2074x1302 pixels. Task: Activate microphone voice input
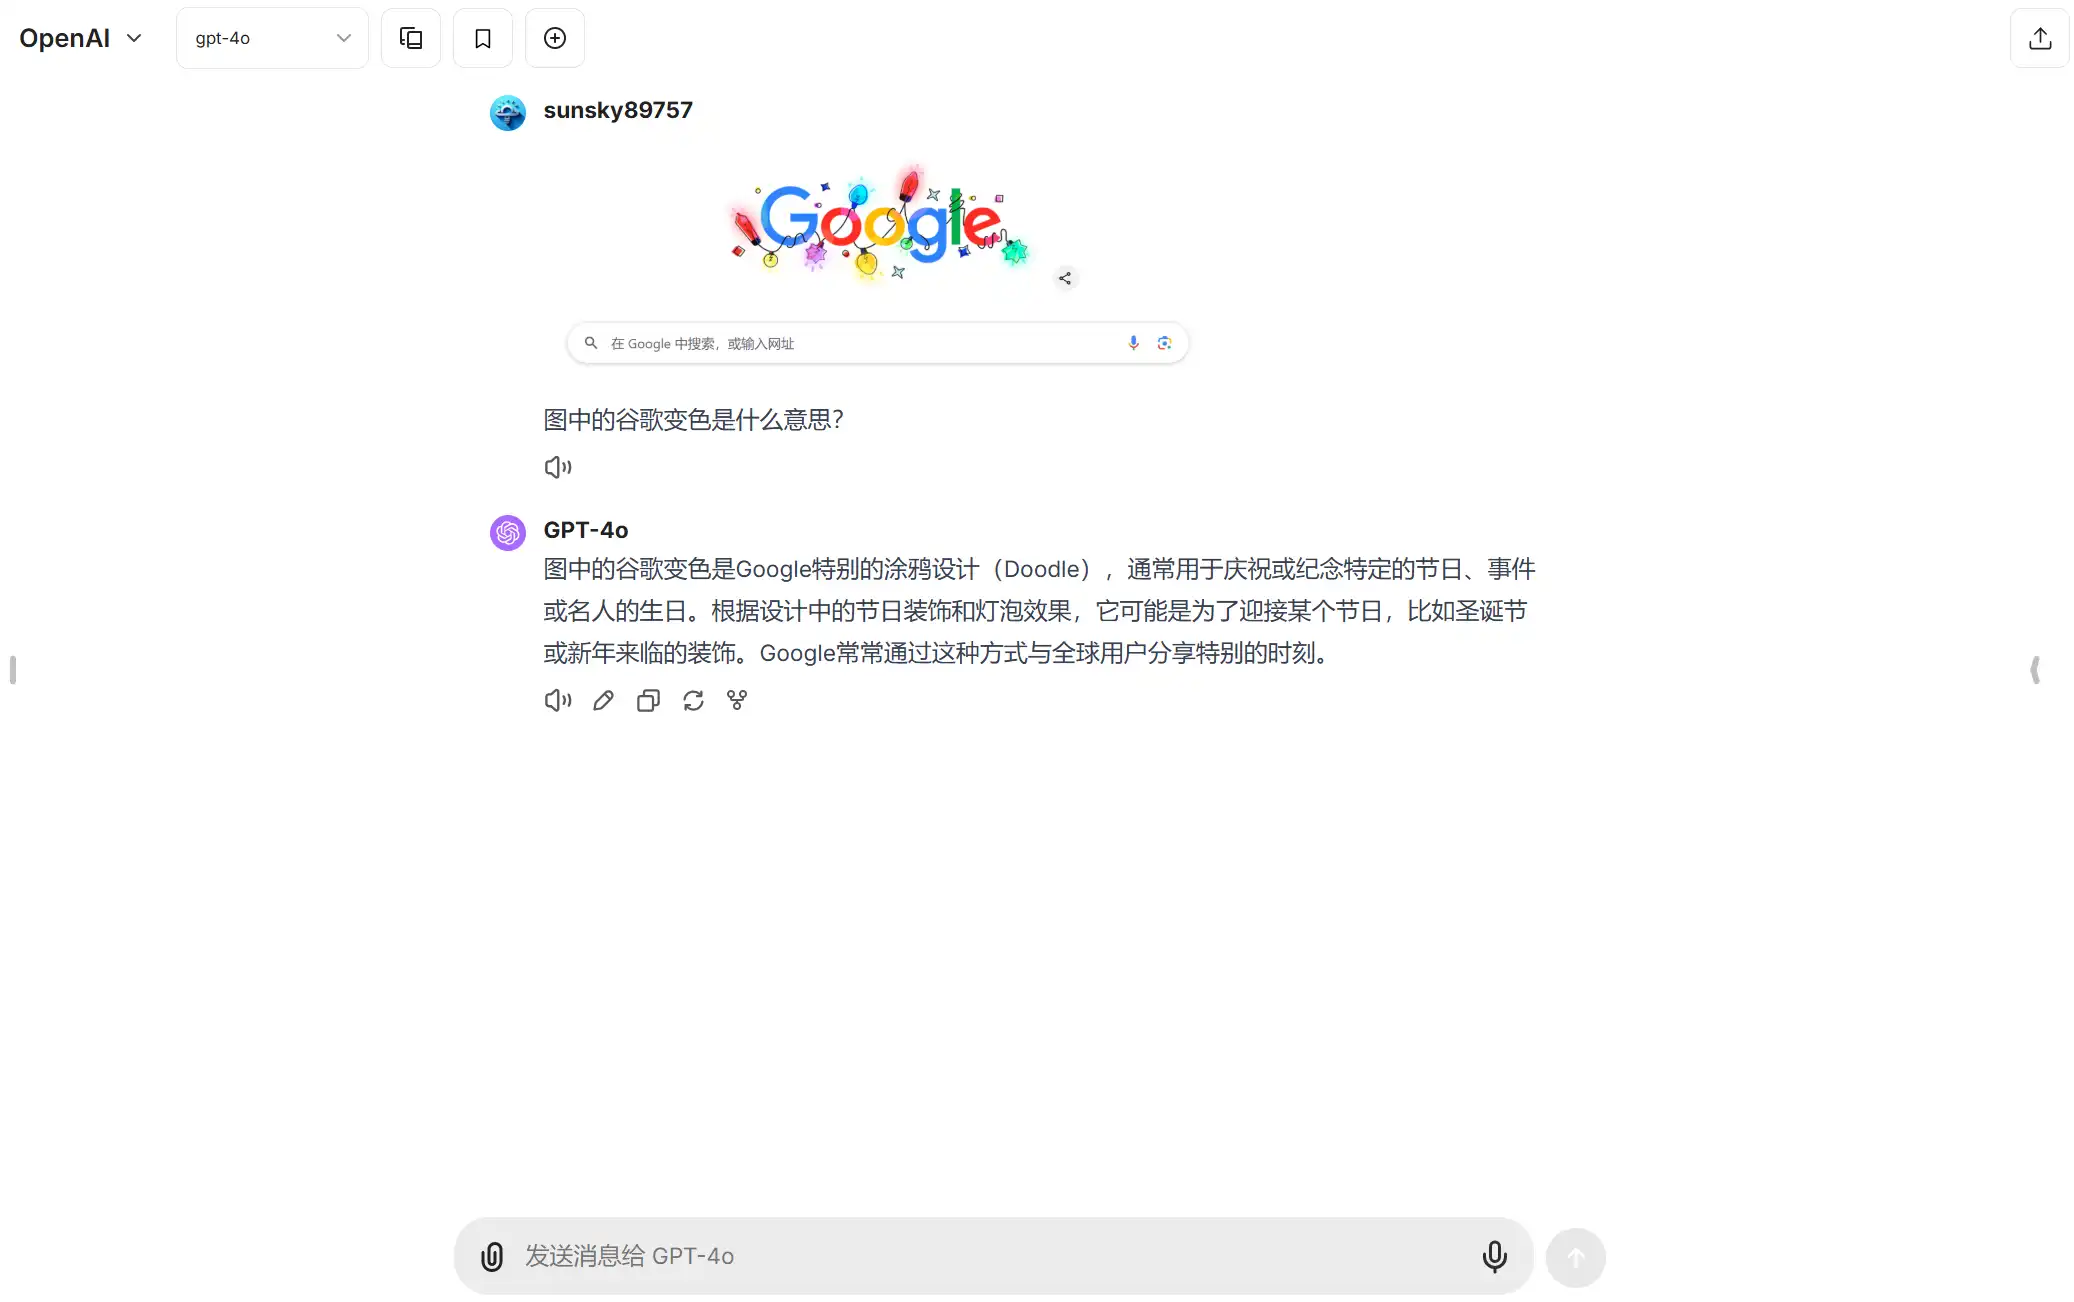(x=1495, y=1256)
